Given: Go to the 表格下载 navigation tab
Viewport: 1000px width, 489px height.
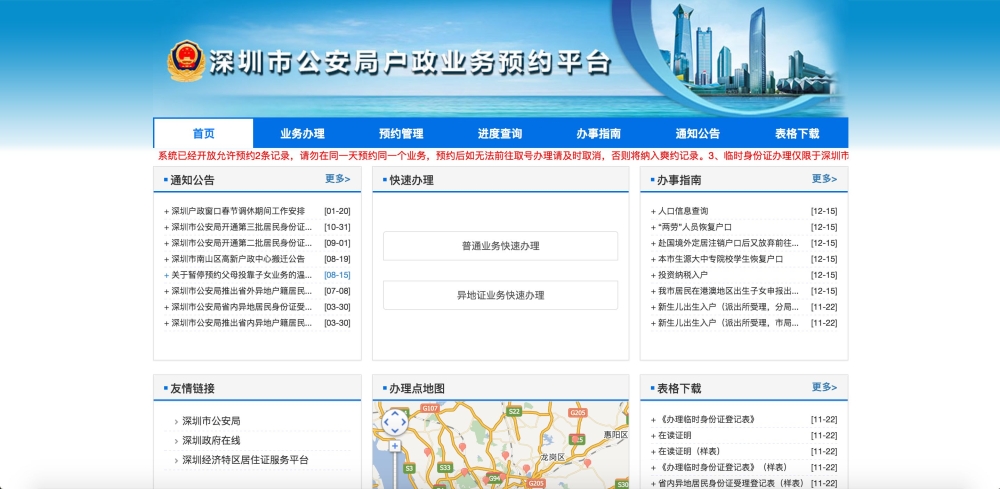Looking at the screenshot, I should (x=797, y=133).
